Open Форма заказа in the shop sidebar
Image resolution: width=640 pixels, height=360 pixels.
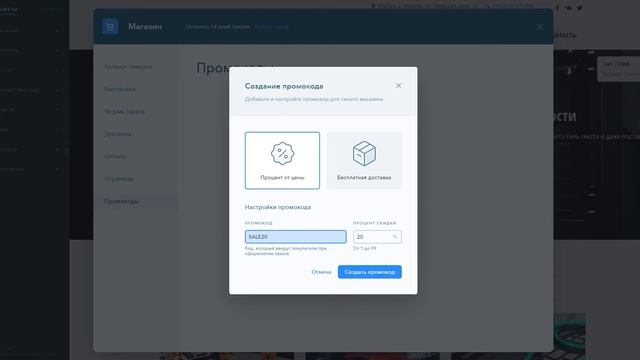click(124, 111)
